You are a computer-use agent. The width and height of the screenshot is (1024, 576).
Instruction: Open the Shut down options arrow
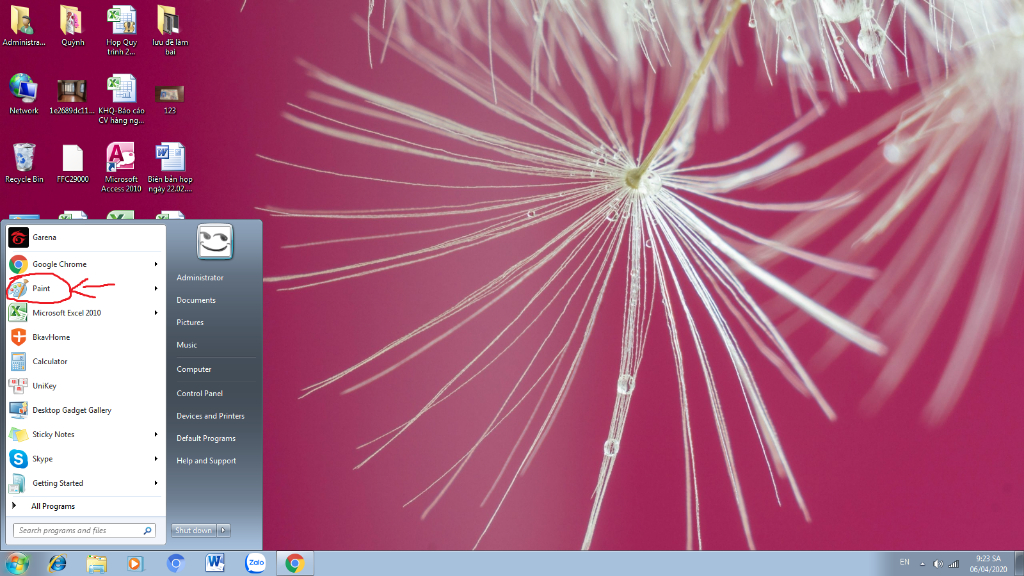224,530
